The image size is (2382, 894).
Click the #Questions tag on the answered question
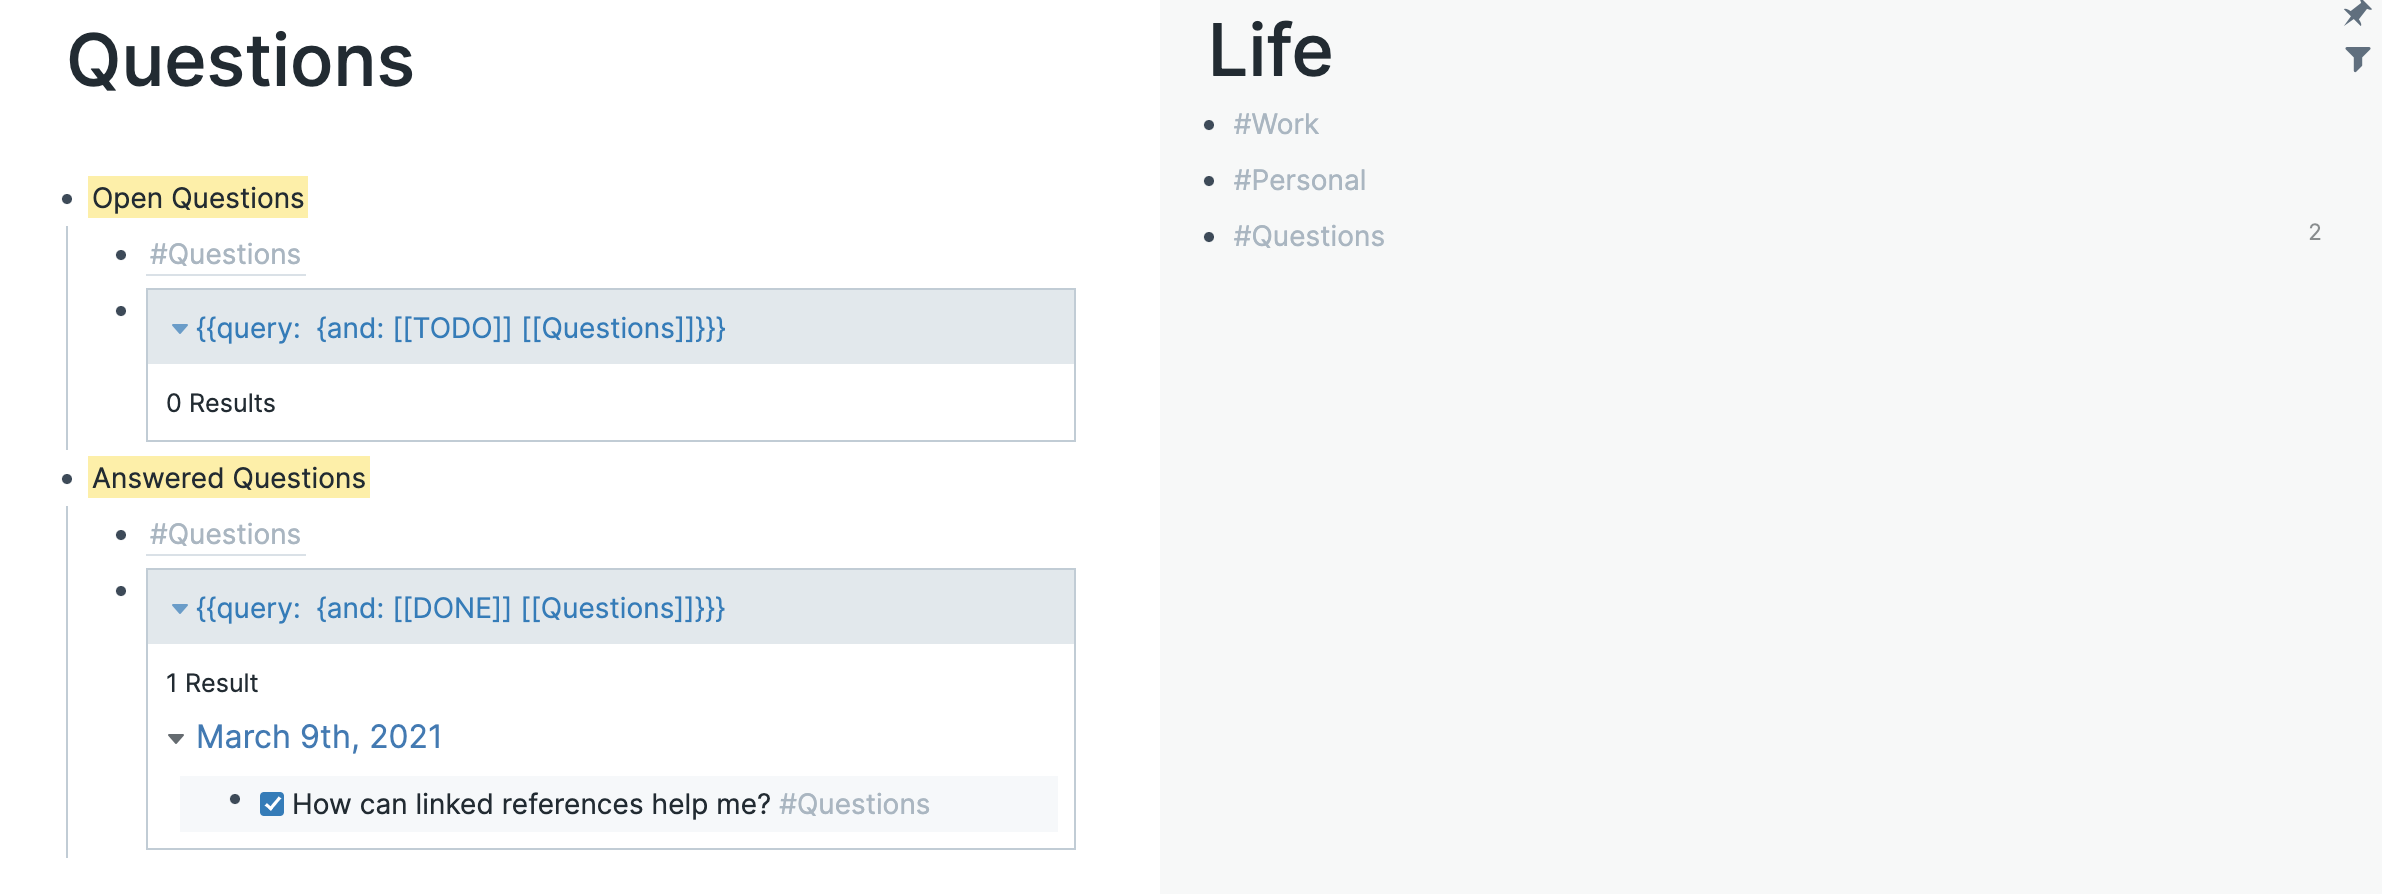[852, 803]
